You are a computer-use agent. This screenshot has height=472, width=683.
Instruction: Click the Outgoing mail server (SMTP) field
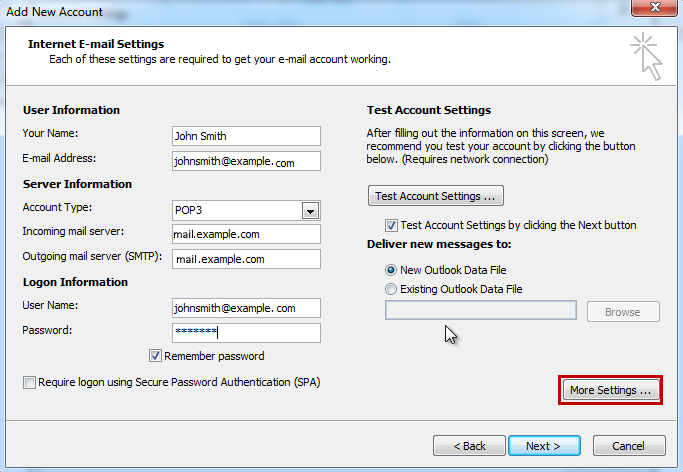tap(246, 259)
